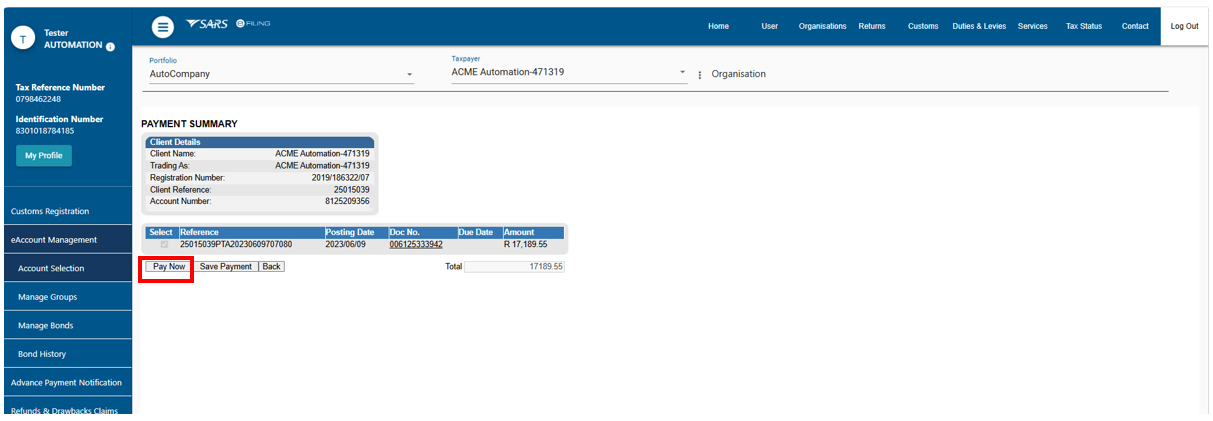This screenshot has width=1213, height=421.
Task: Go to Tax Status menu
Action: 1083,26
